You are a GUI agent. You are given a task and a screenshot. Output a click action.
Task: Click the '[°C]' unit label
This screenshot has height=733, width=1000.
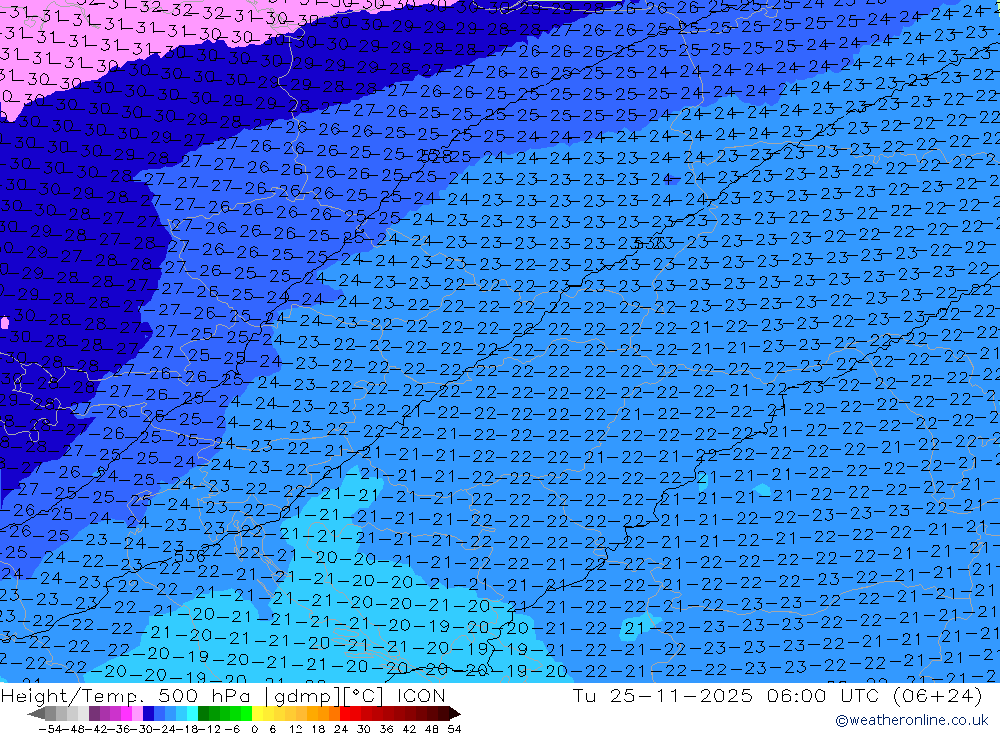[363, 696]
